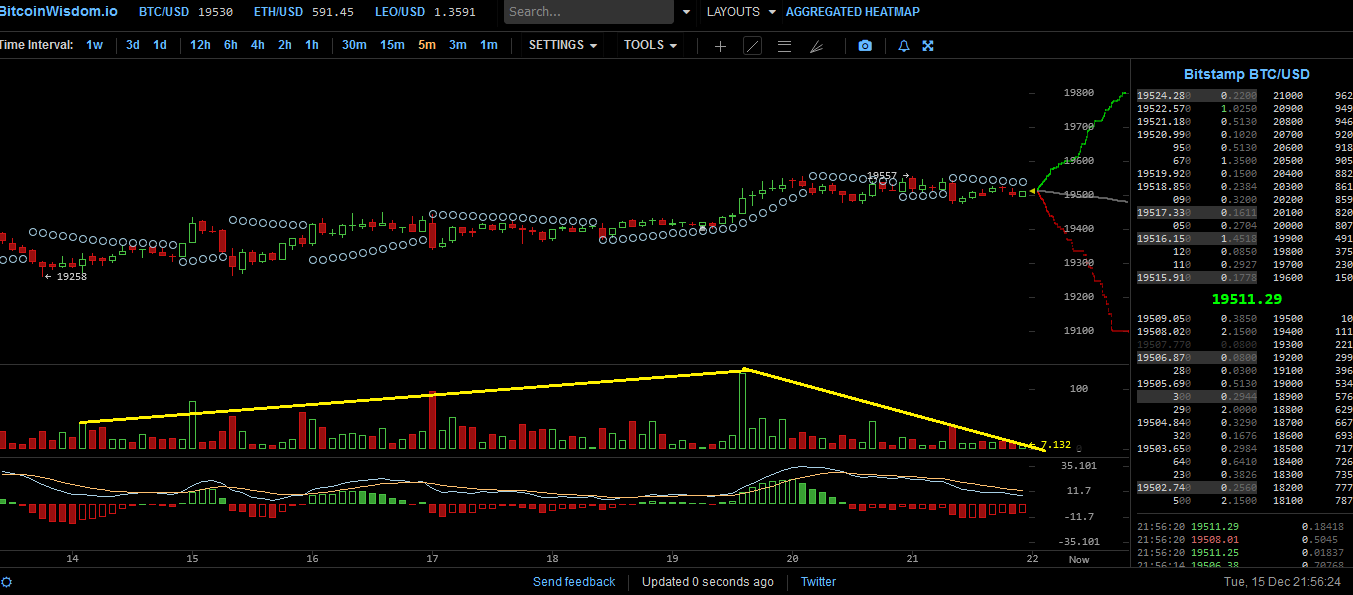Switch time interval to 12h
1353x595 pixels.
coord(200,45)
